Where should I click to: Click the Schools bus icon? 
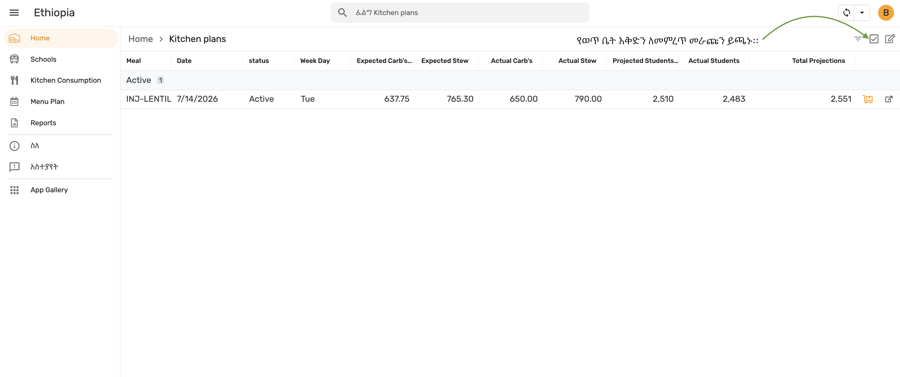15,59
